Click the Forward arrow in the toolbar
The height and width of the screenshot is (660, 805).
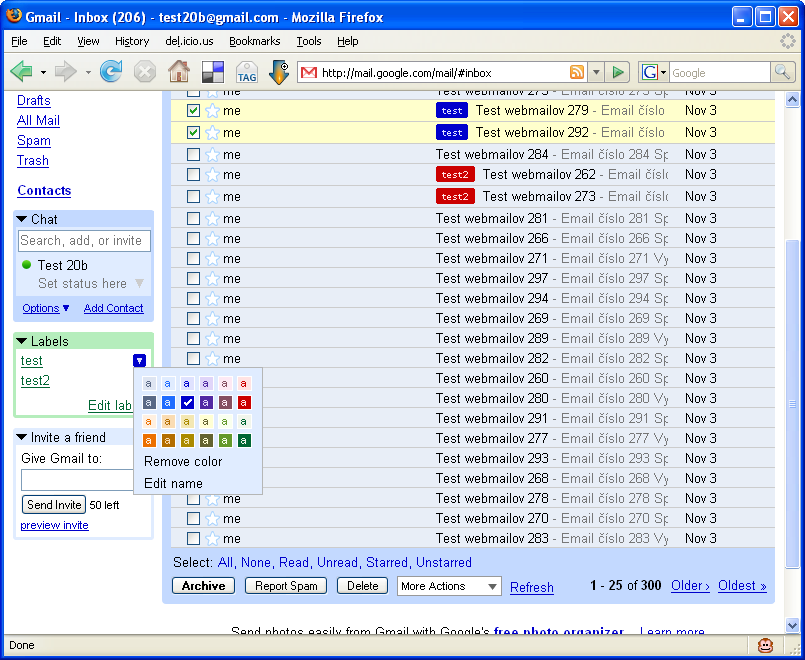click(65, 72)
